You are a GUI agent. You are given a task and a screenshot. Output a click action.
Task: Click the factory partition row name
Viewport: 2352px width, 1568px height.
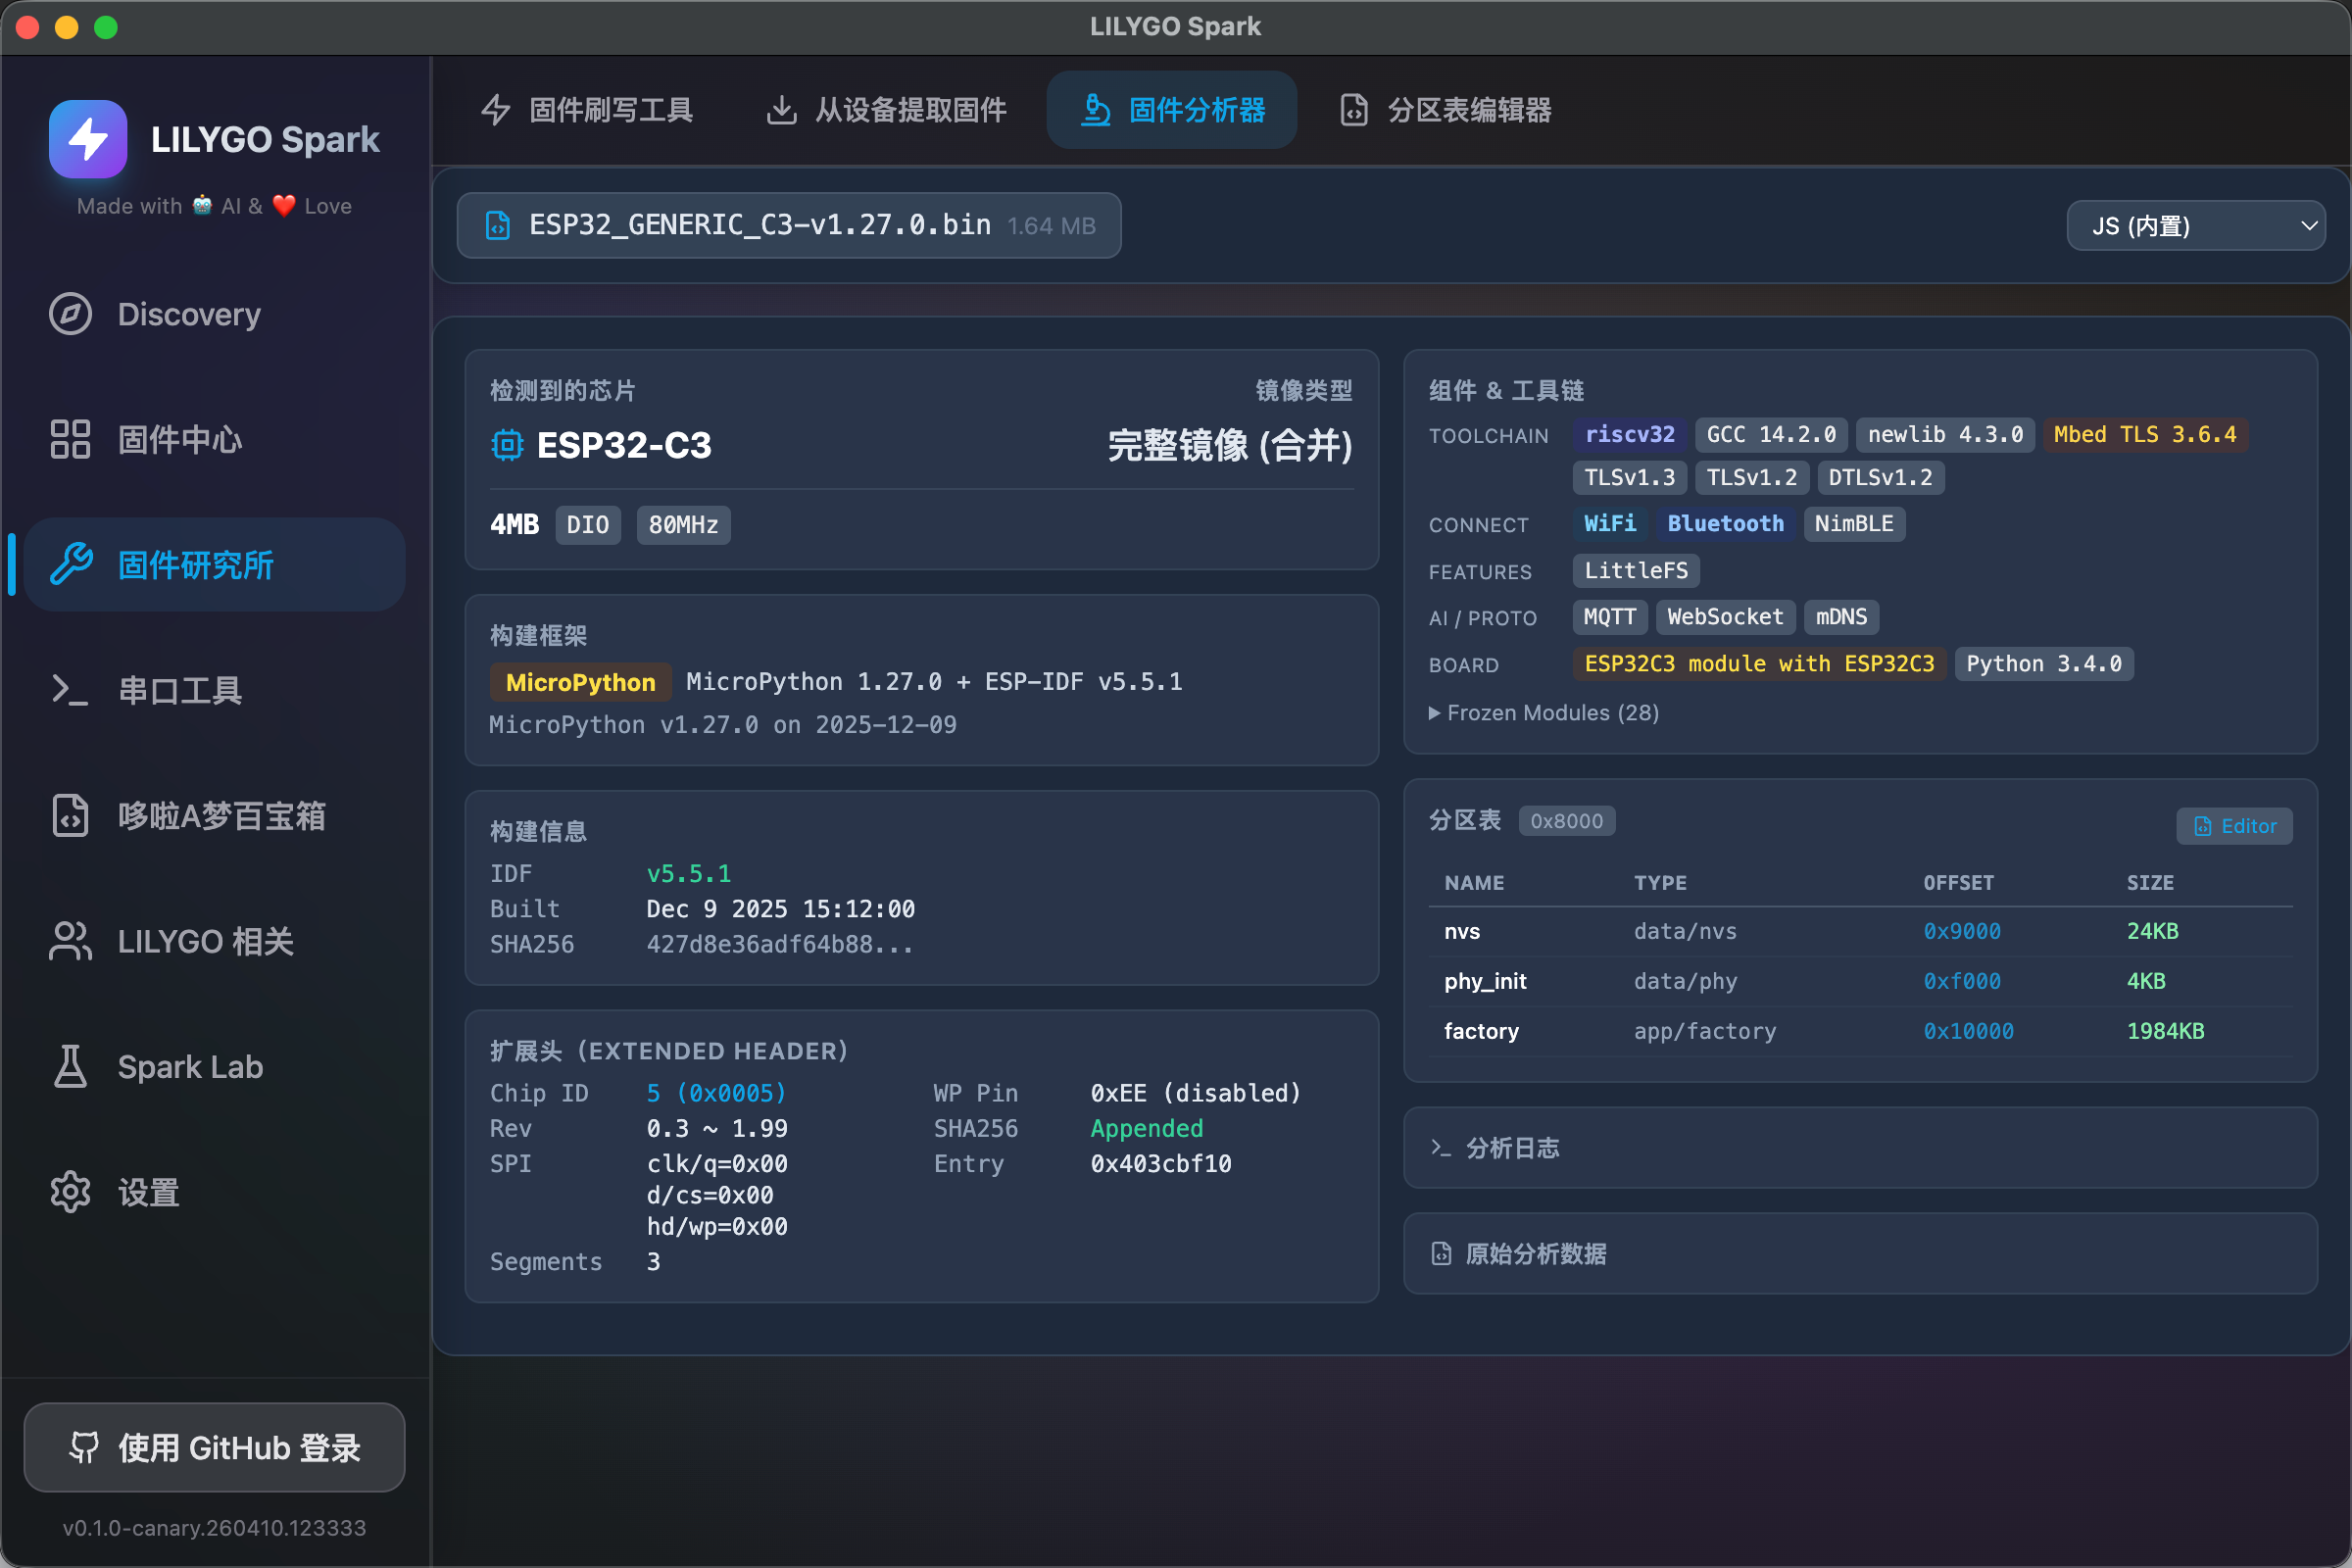point(1481,1031)
